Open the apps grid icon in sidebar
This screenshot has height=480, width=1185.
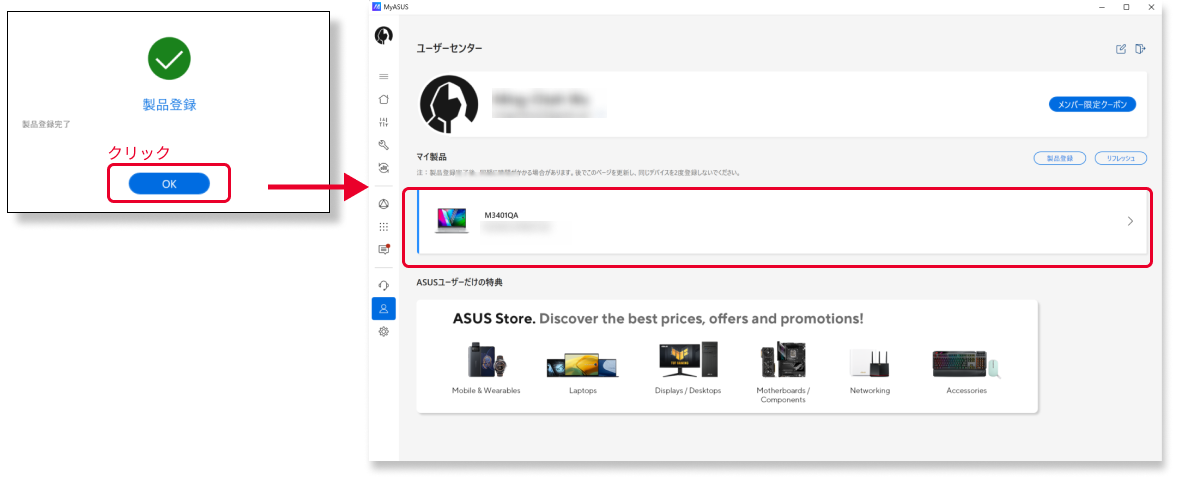click(383, 227)
